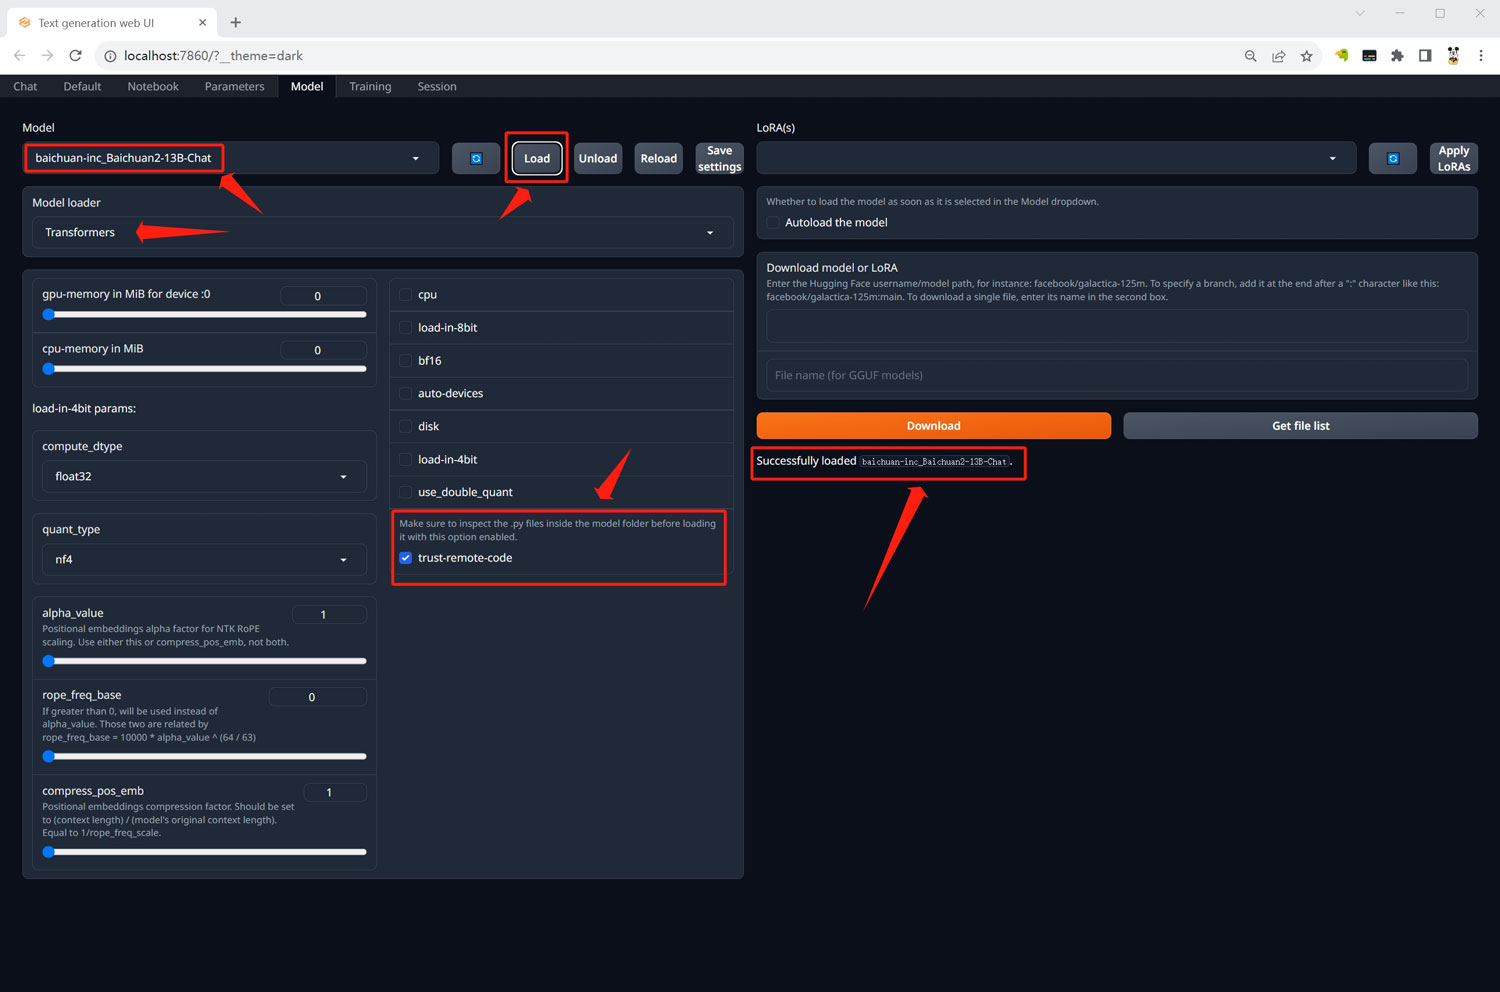Viewport: 1500px width, 992px height.
Task: Click Get file list button
Action: click(x=1301, y=426)
